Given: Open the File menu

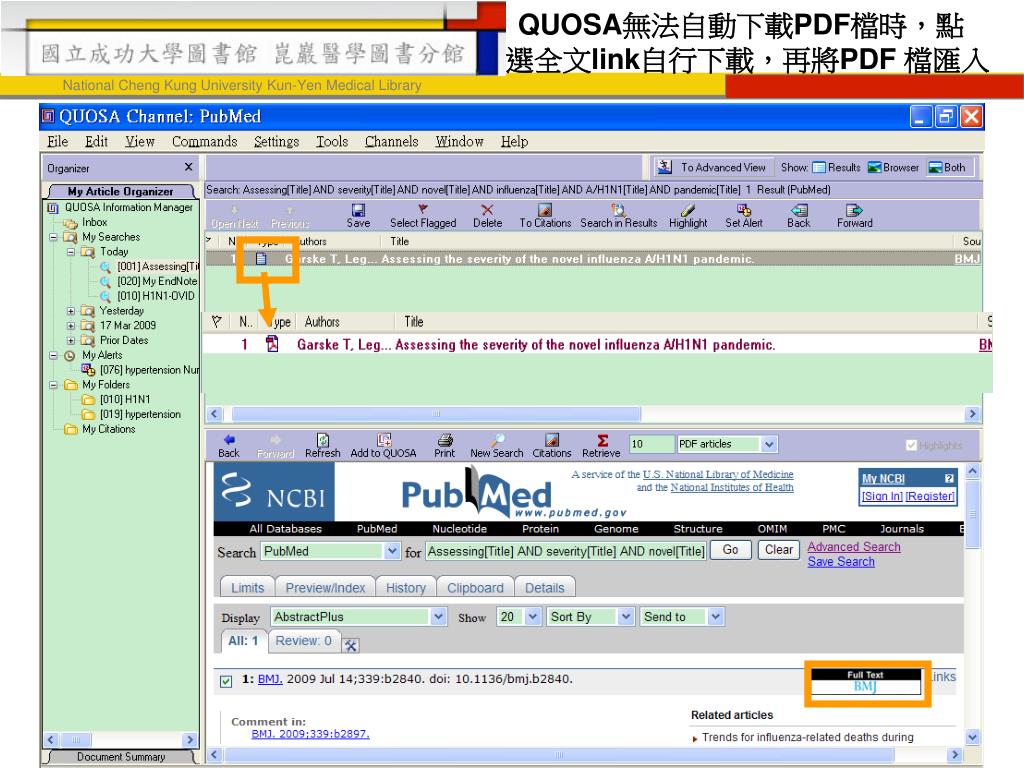Looking at the screenshot, I should 57,142.
